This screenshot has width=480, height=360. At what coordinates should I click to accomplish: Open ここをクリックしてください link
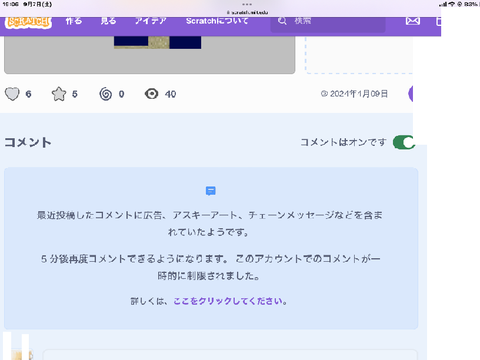coord(228,301)
